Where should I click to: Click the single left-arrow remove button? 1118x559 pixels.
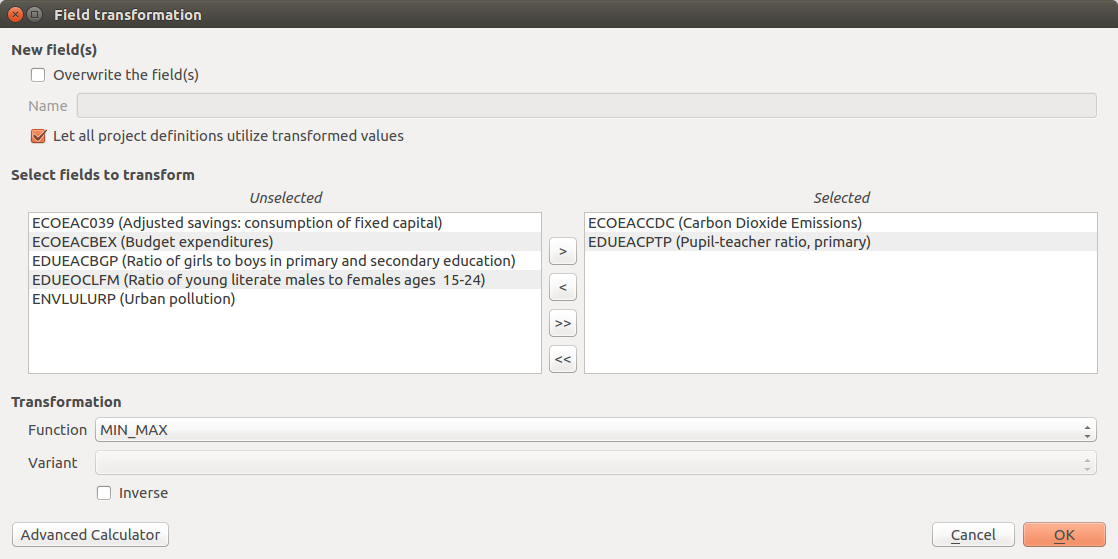[563, 288]
